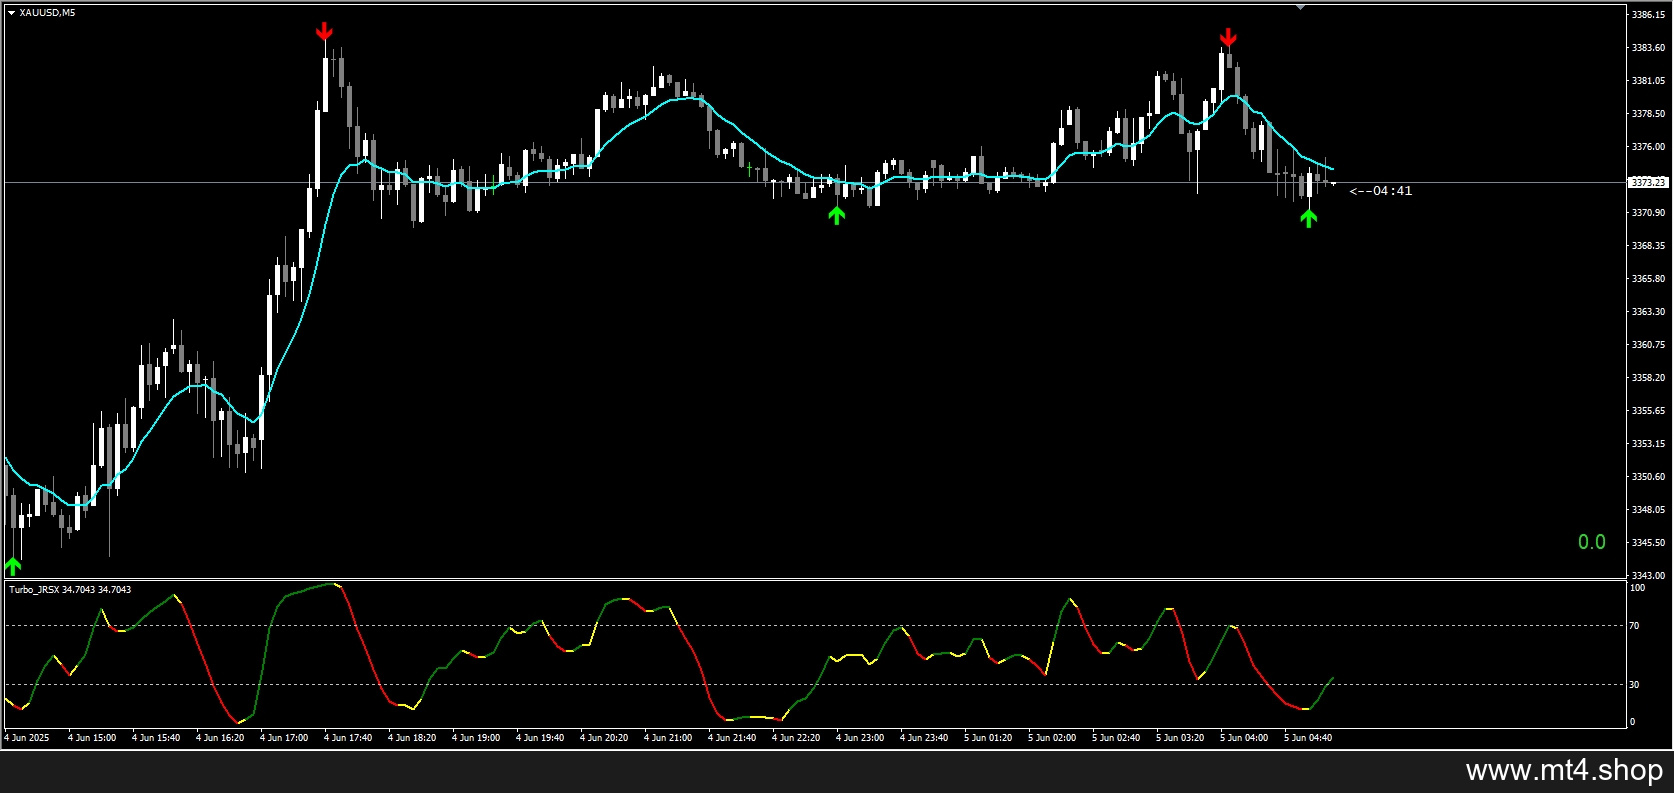Select the red sell arrow near 5 Jun 04:00
The image size is (1674, 793).
tap(1228, 38)
